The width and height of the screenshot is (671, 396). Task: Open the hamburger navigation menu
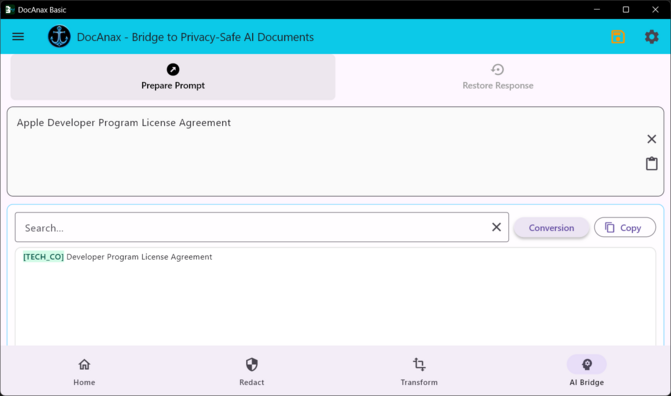(18, 37)
